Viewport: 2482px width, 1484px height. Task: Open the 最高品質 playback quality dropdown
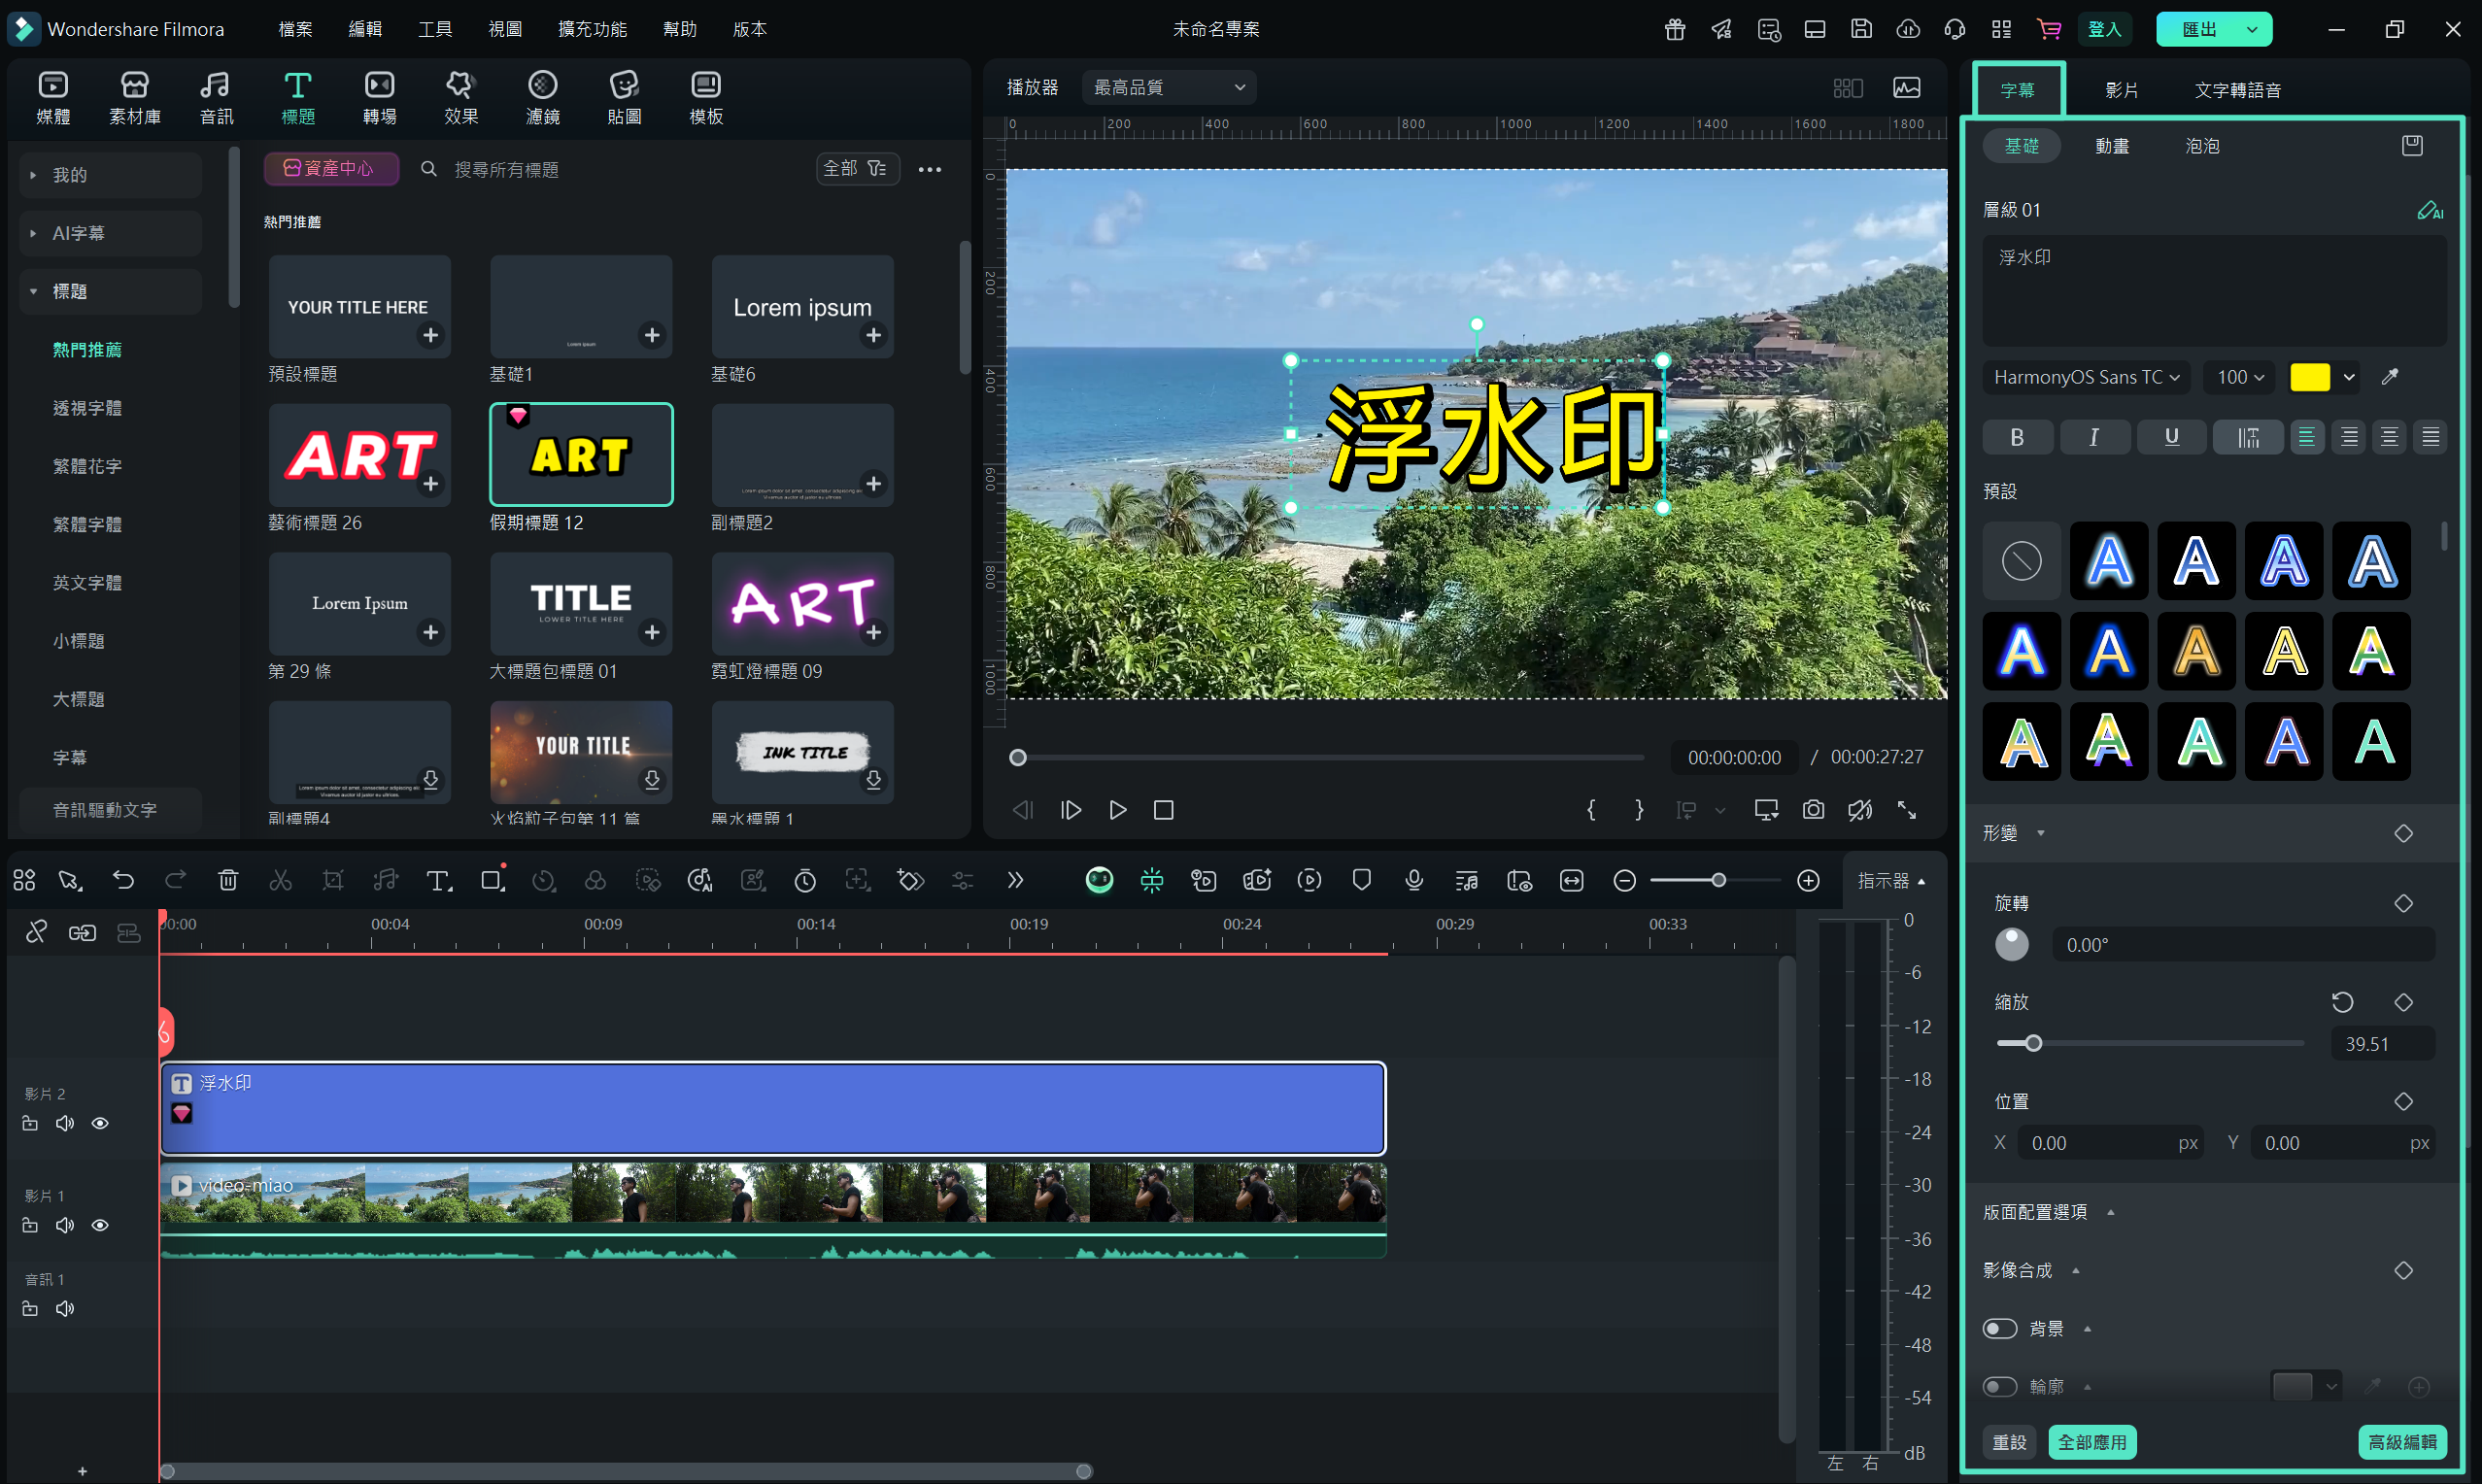click(x=1167, y=87)
